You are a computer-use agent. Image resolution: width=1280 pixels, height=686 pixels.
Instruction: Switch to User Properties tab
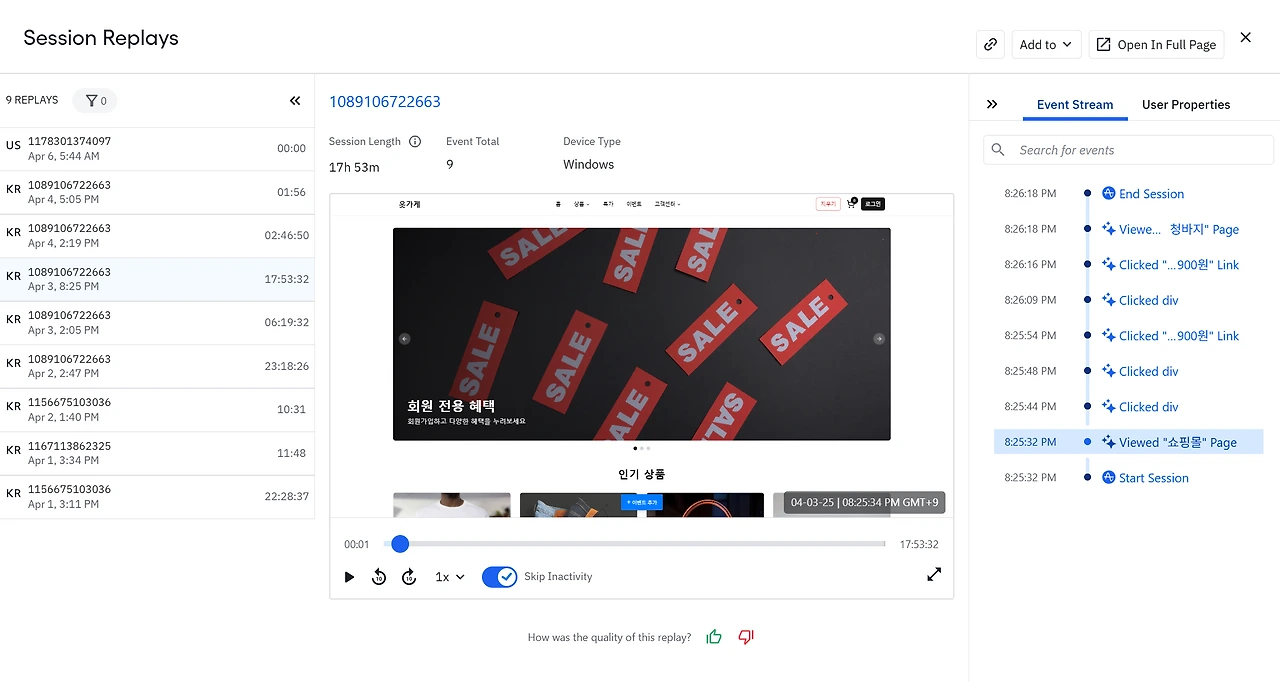(1186, 105)
